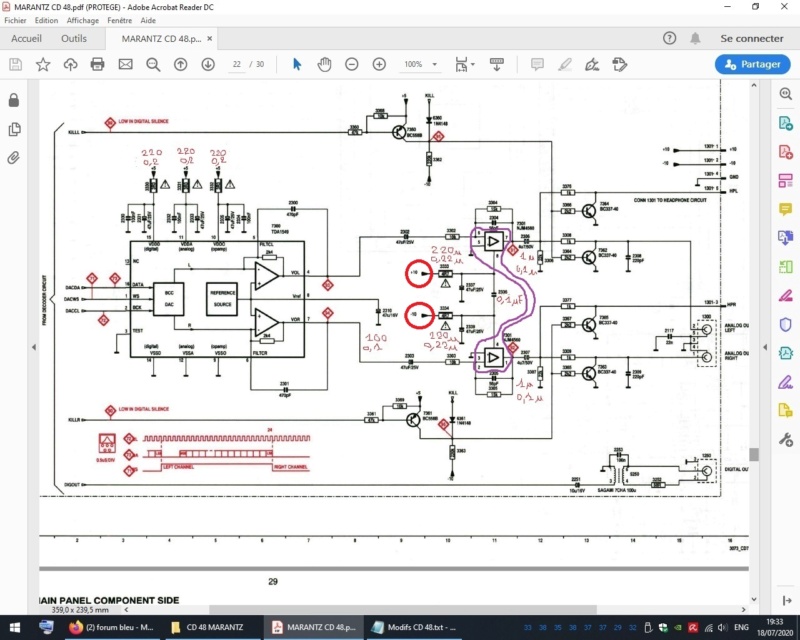Viewport: 800px width, 640px height.
Task: Open the zoom level dropdown arrow
Action: [x=435, y=64]
